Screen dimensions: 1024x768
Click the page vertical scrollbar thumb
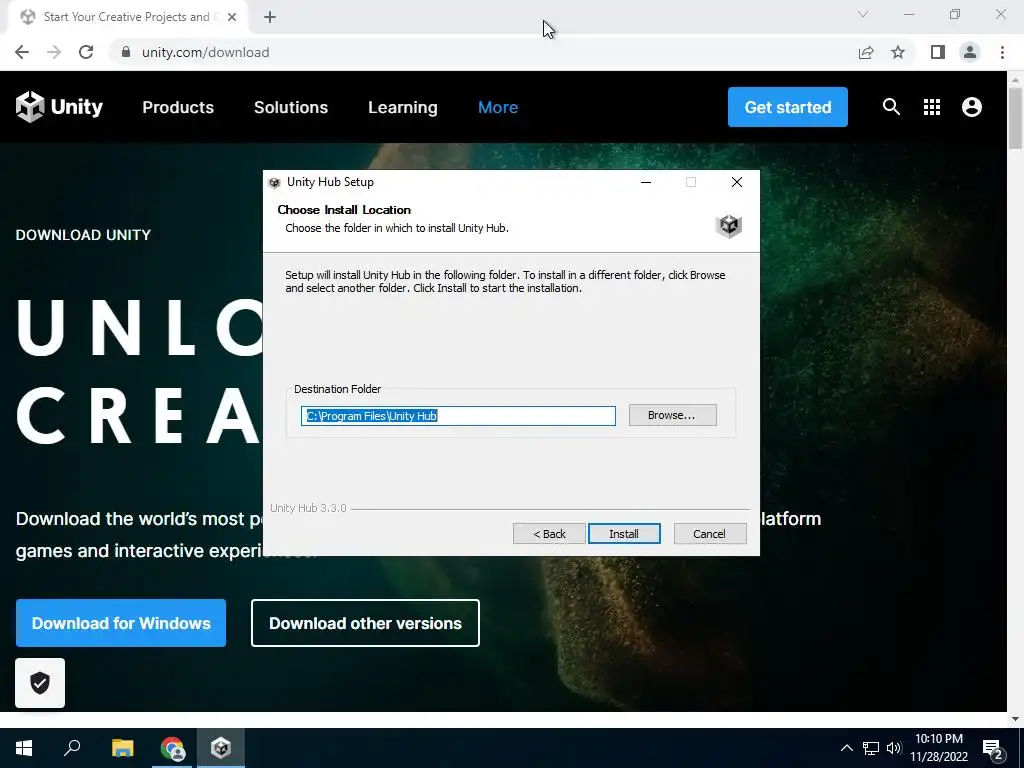click(1015, 118)
